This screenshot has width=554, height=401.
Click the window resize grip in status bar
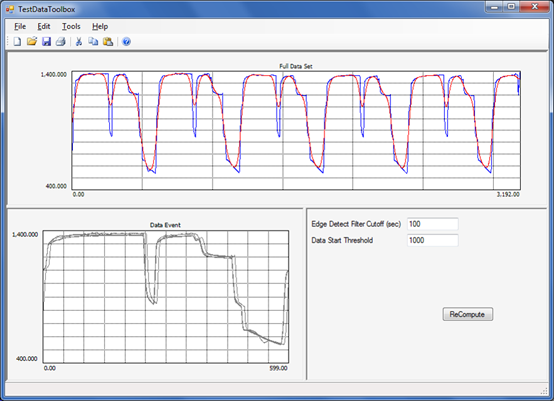coord(544,390)
